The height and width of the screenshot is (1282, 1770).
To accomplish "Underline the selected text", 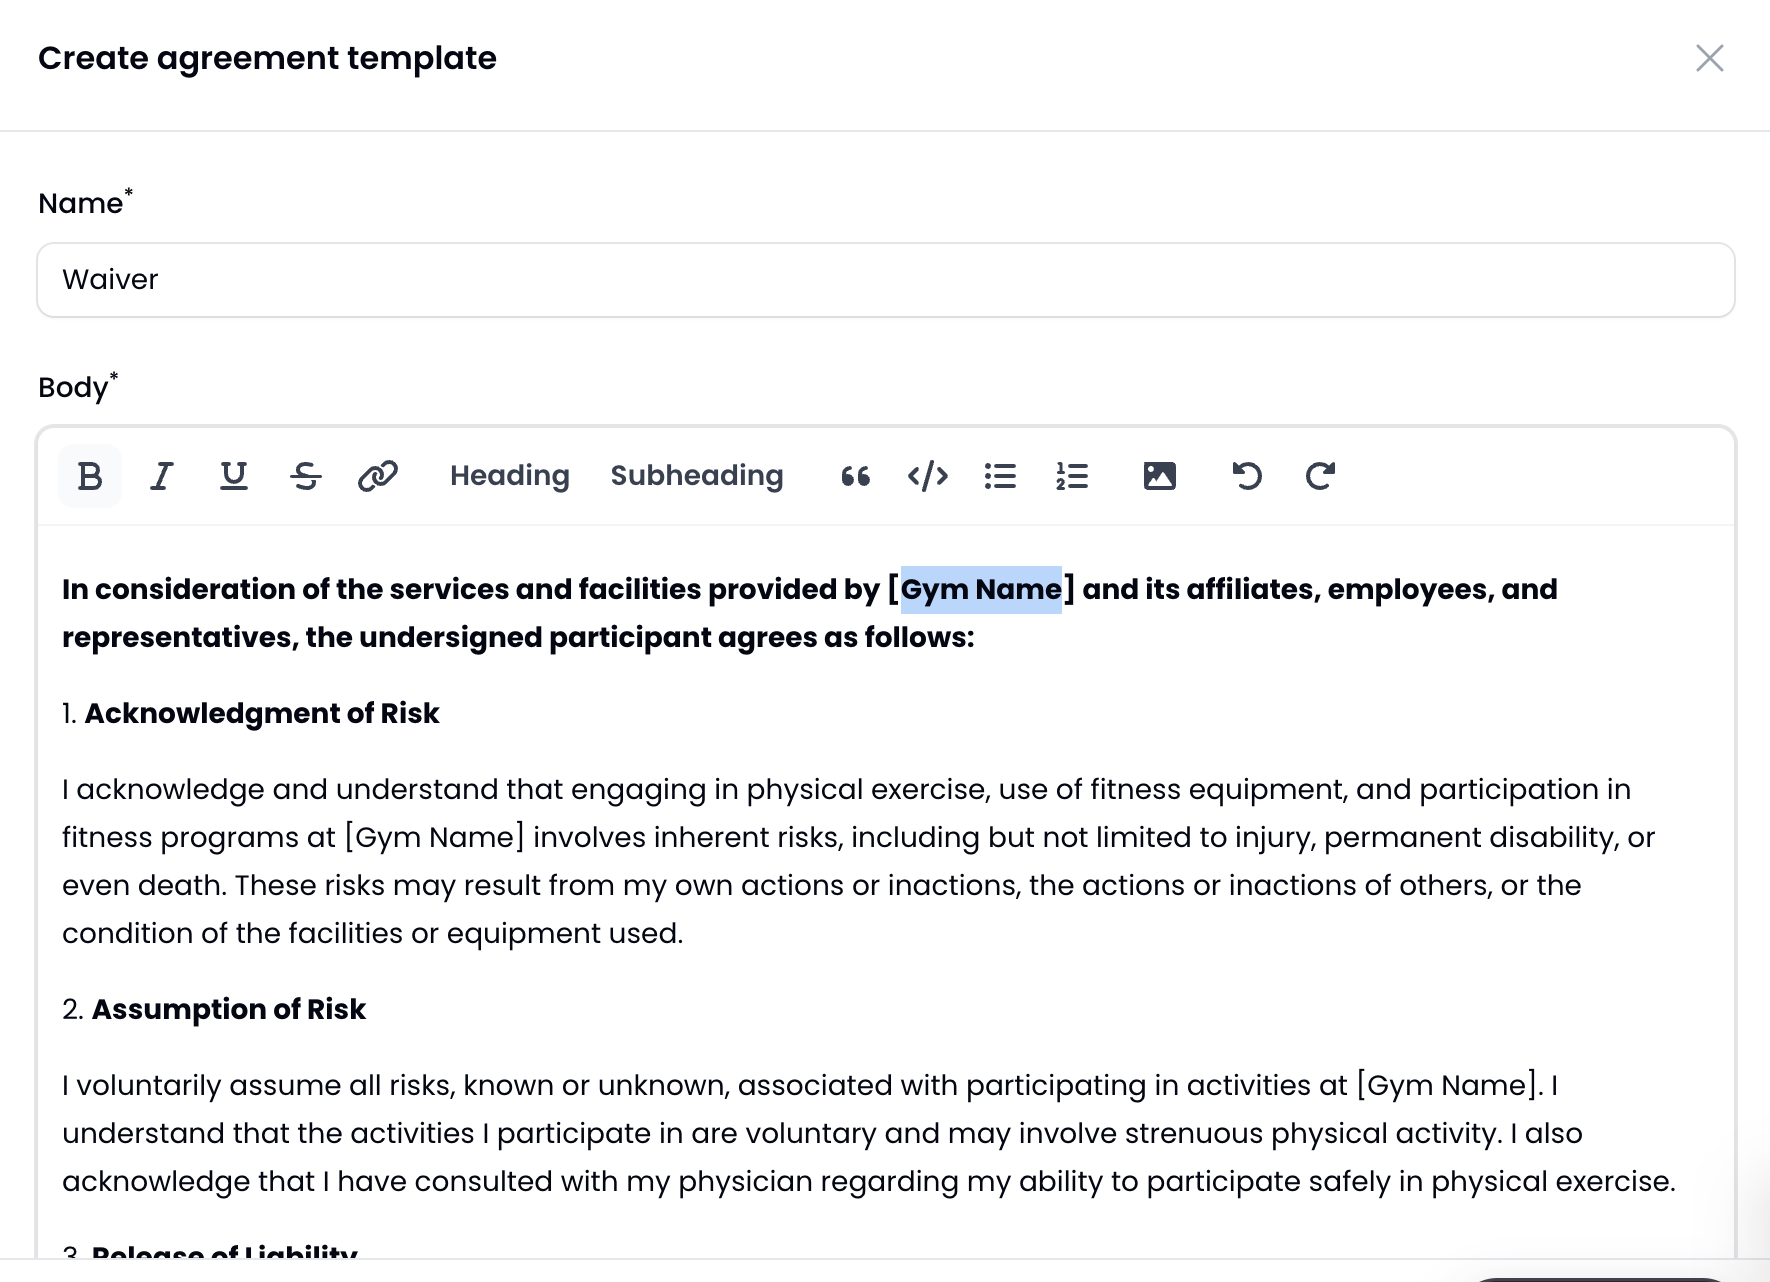I will [234, 476].
